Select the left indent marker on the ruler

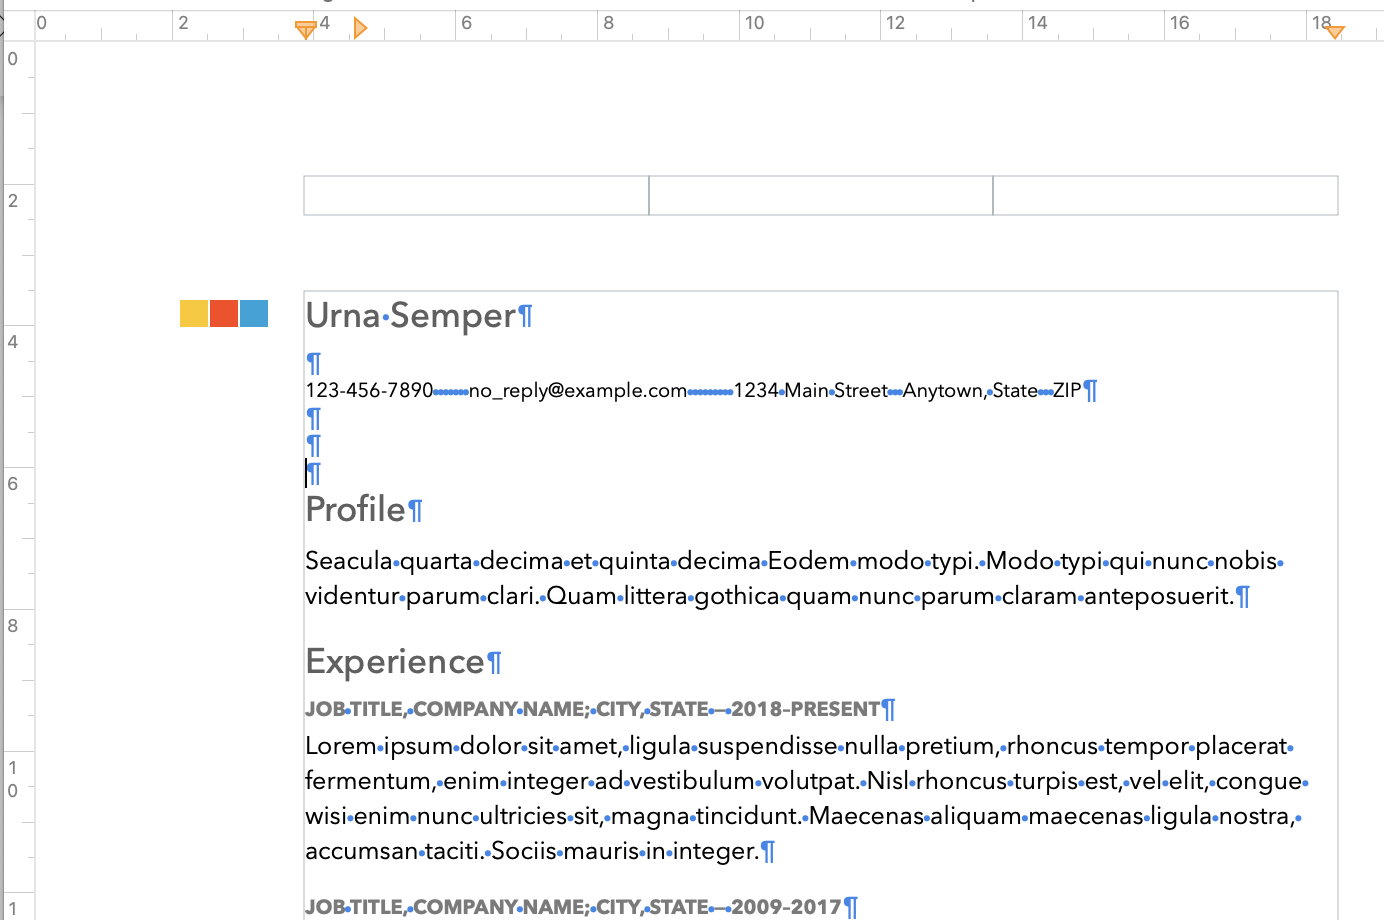[x=306, y=30]
